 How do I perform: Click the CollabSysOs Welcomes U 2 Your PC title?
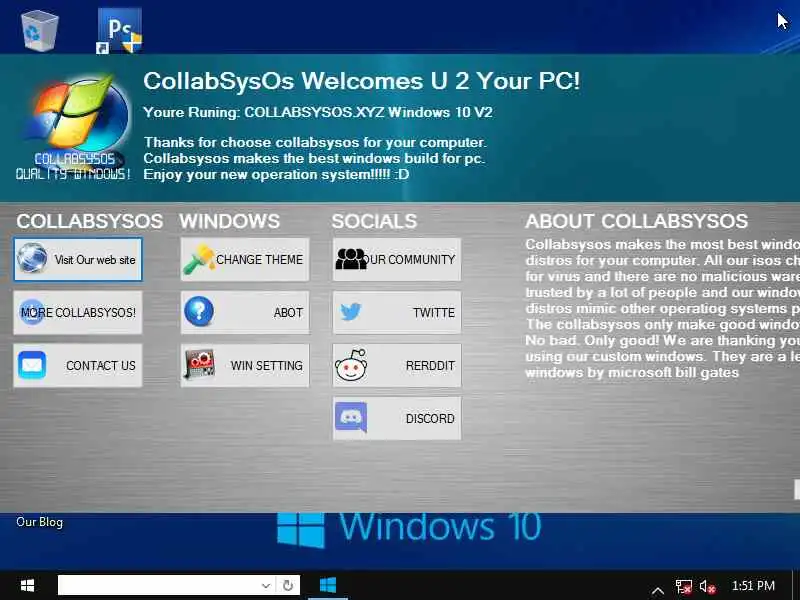pos(361,81)
